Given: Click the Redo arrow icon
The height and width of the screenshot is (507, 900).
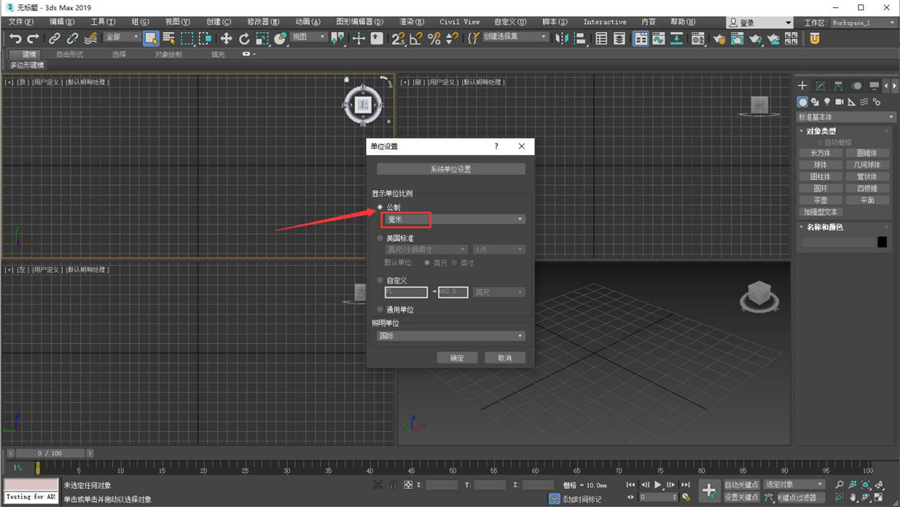Looking at the screenshot, I should point(33,38).
